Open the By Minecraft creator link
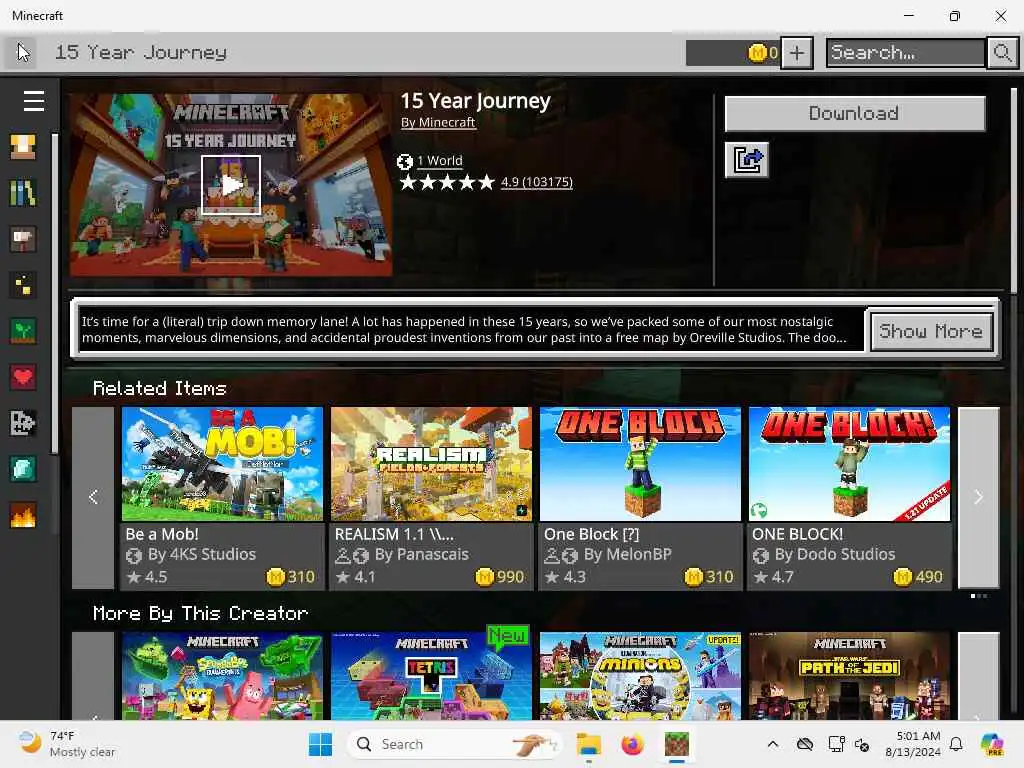Screen dimensions: 1024x768 (438, 123)
